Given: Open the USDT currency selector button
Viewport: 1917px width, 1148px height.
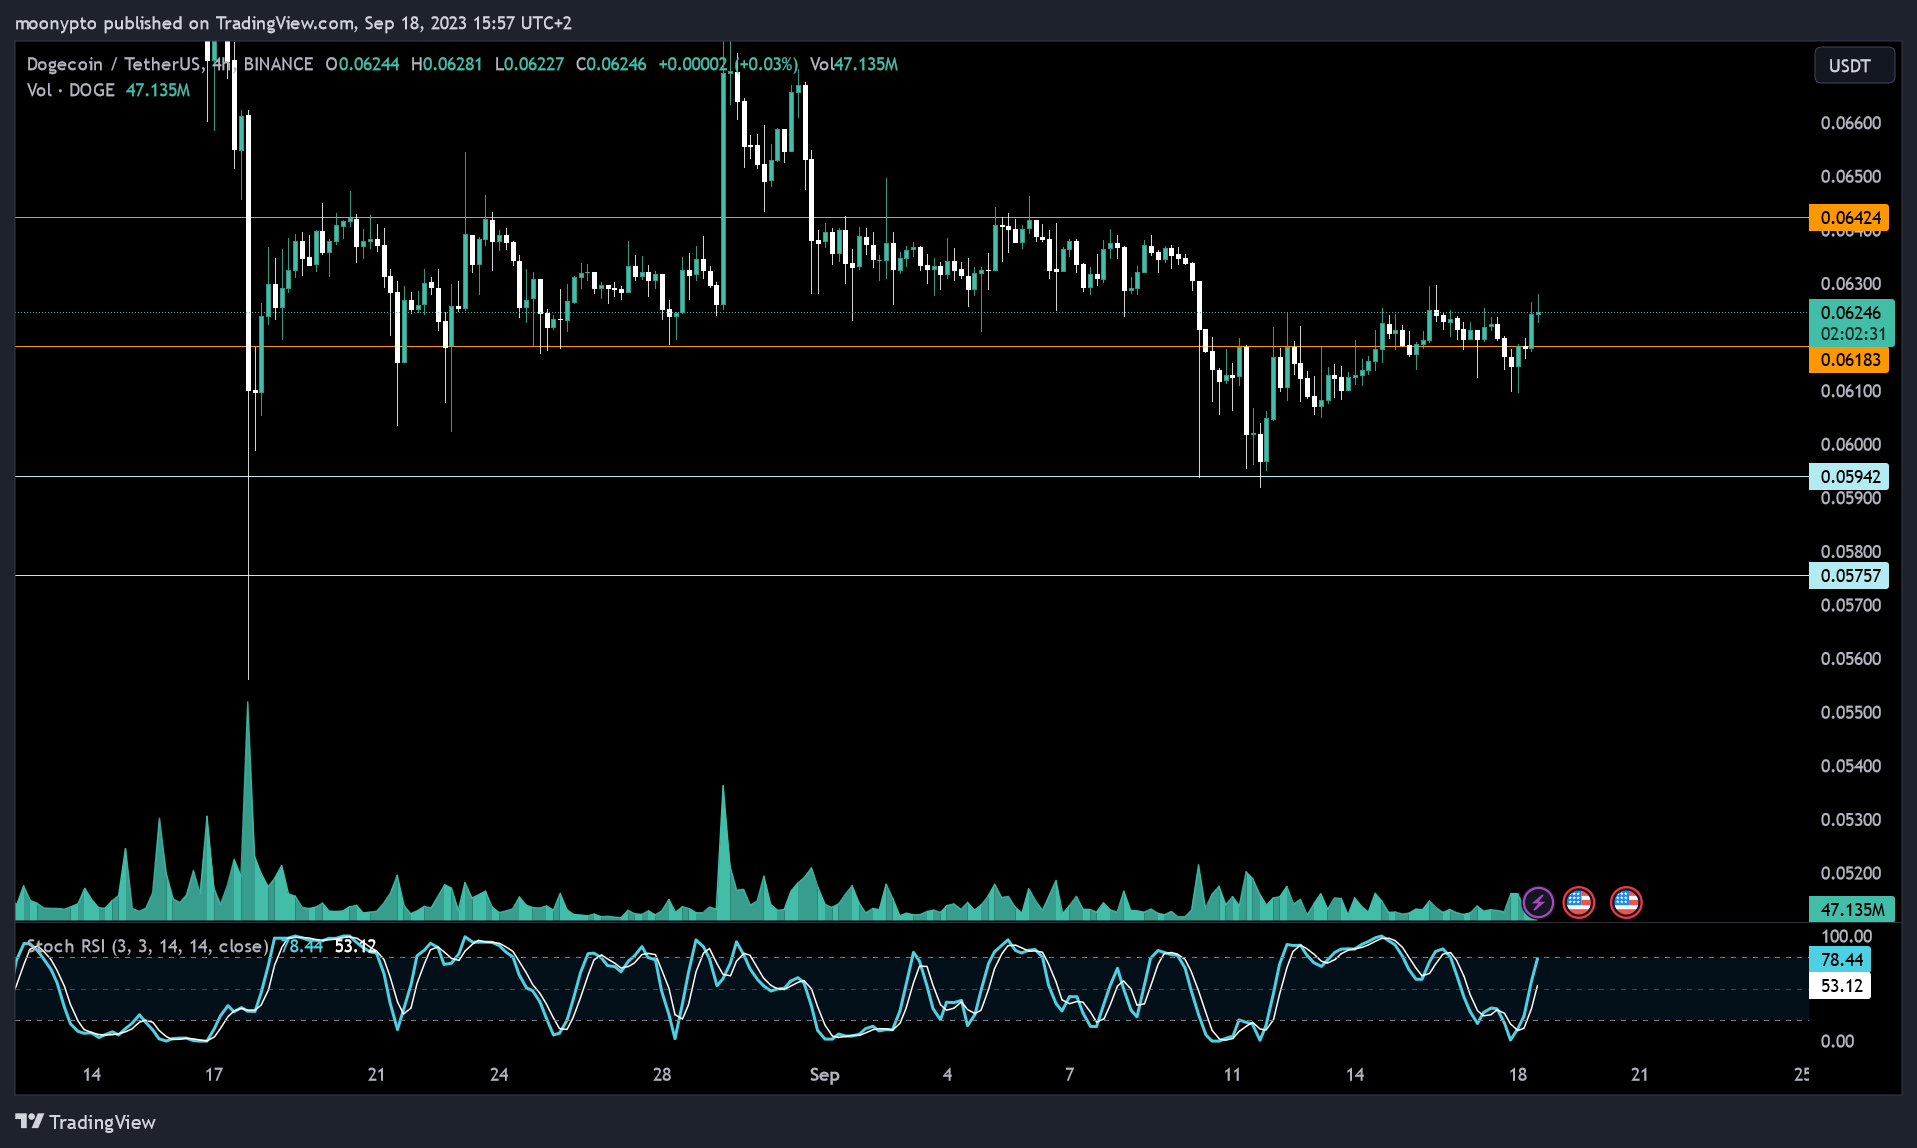Looking at the screenshot, I should point(1854,66).
